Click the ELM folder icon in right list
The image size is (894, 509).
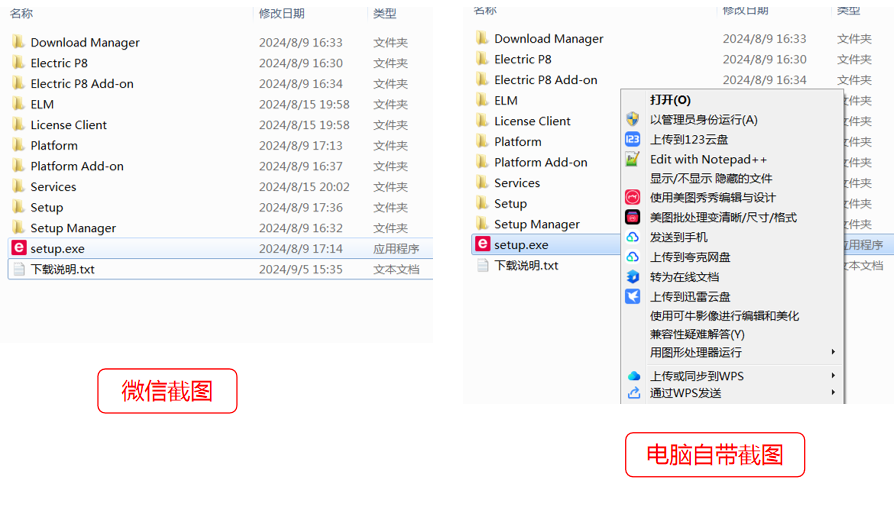click(482, 100)
